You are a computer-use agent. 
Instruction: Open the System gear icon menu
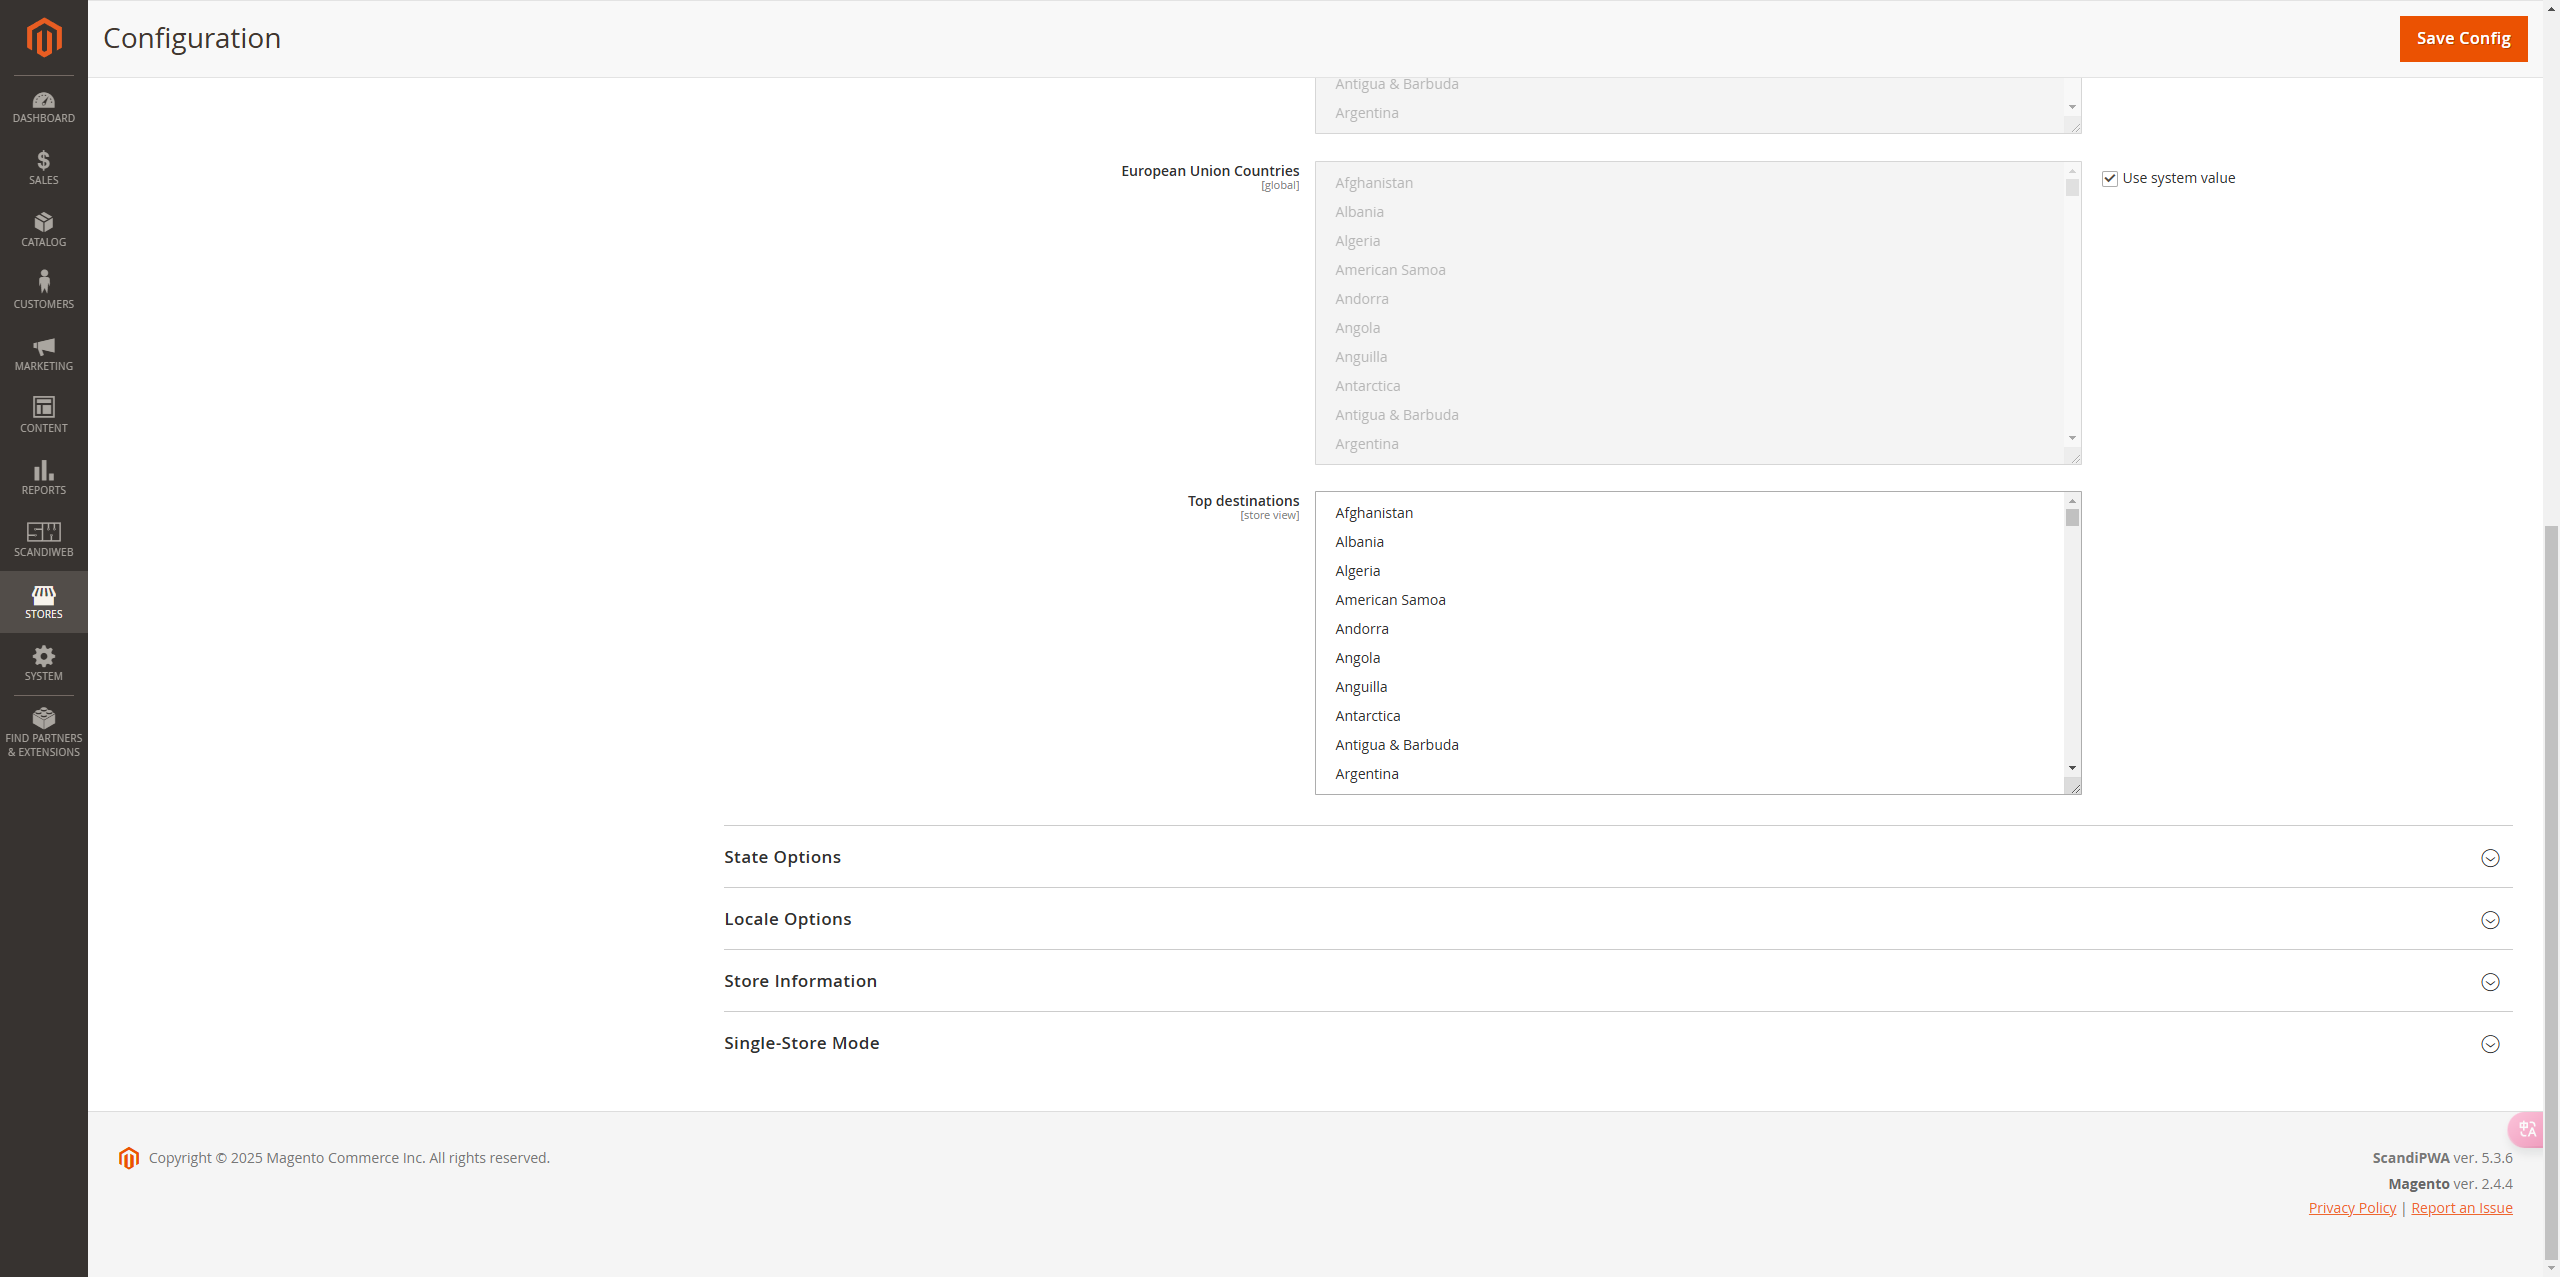pos(43,663)
